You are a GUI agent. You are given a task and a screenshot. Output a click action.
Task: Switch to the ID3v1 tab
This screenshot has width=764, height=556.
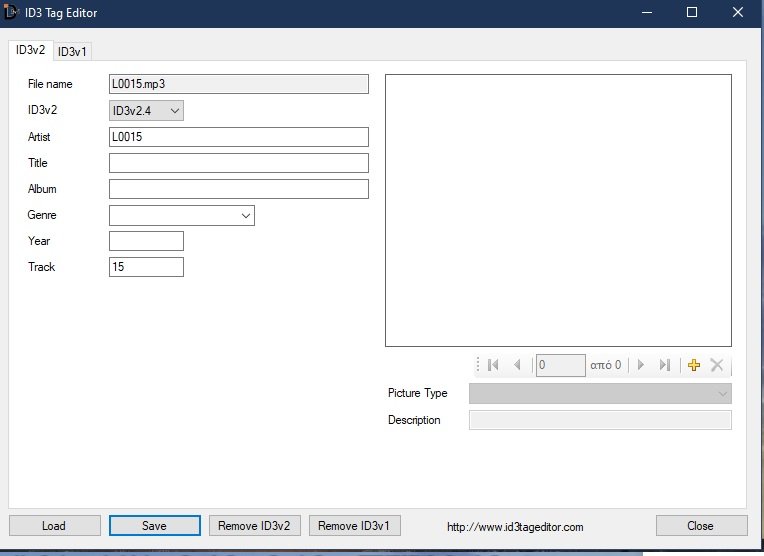(x=75, y=52)
